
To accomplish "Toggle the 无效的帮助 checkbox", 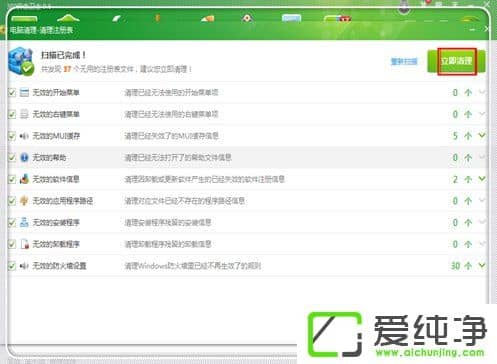I will click(12, 157).
